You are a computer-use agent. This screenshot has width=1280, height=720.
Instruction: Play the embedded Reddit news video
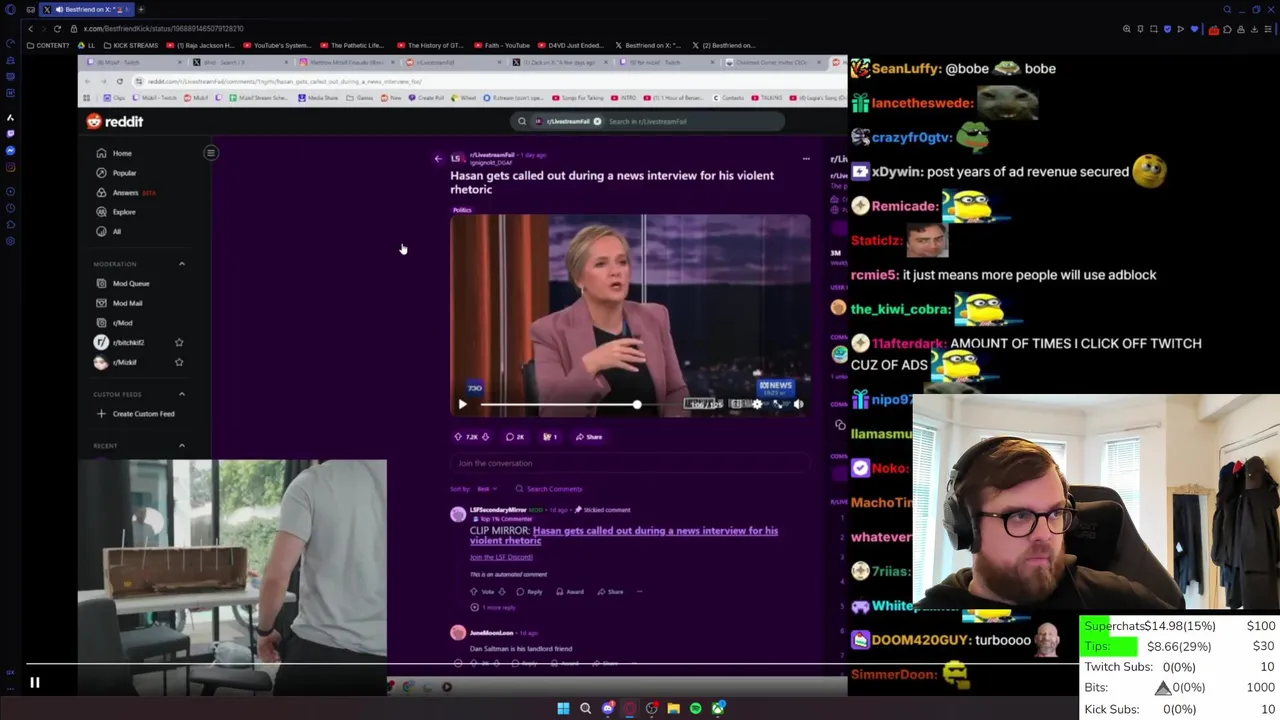(462, 404)
